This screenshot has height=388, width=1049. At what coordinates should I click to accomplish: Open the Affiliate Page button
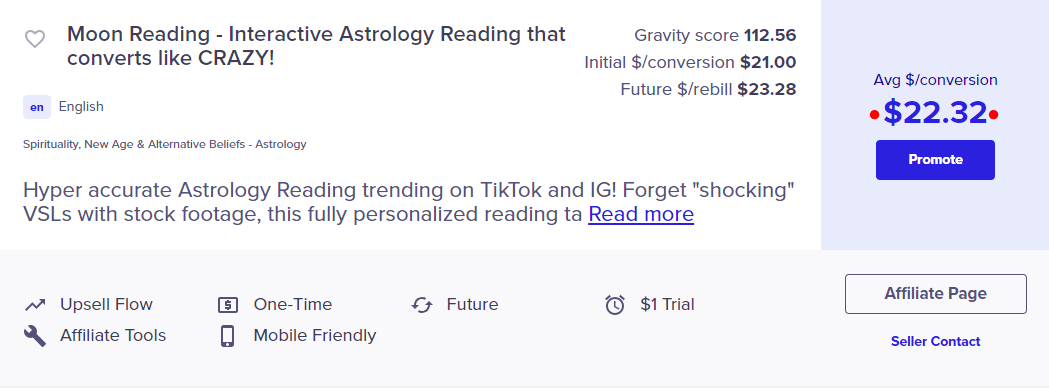[x=935, y=294]
